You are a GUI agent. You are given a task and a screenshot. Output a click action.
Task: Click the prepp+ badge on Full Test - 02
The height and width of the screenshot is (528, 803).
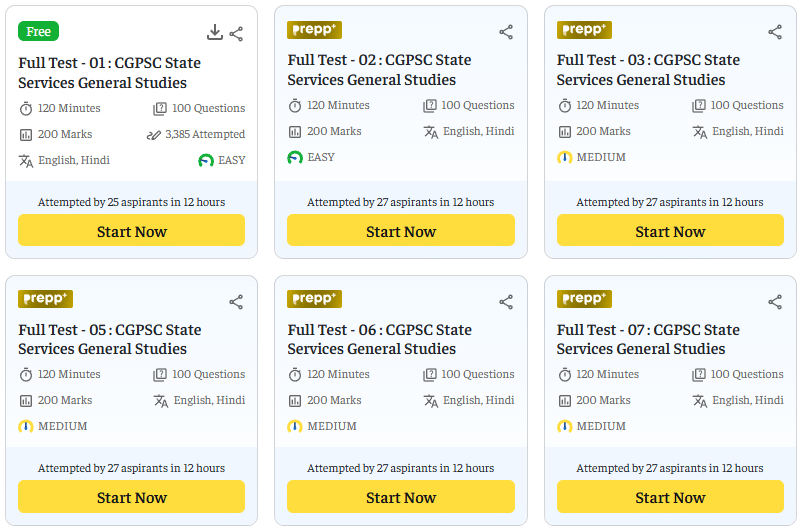(x=314, y=30)
